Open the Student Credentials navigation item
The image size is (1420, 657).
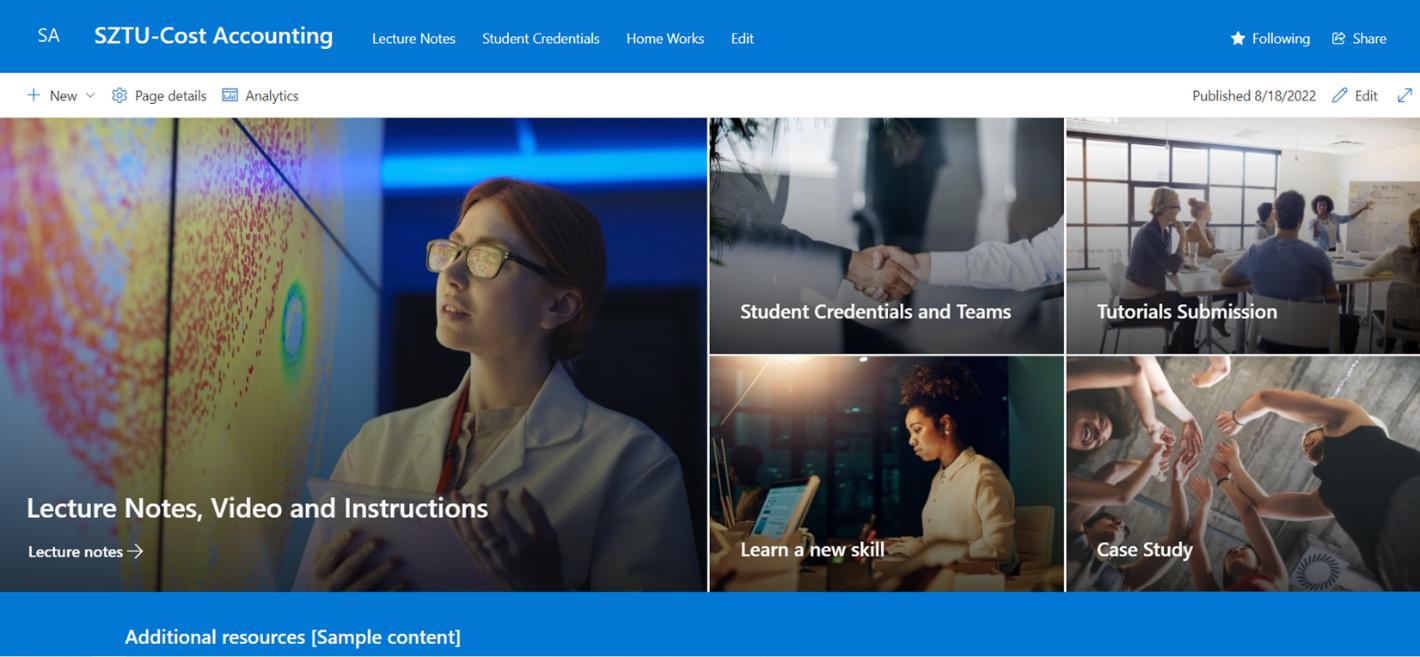541,38
